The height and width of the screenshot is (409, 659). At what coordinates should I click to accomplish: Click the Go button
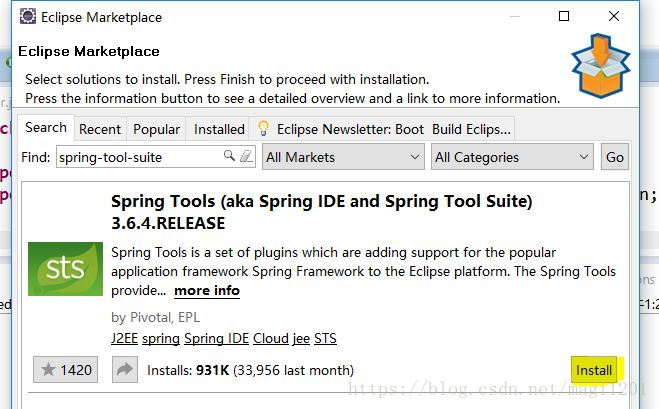coord(615,157)
